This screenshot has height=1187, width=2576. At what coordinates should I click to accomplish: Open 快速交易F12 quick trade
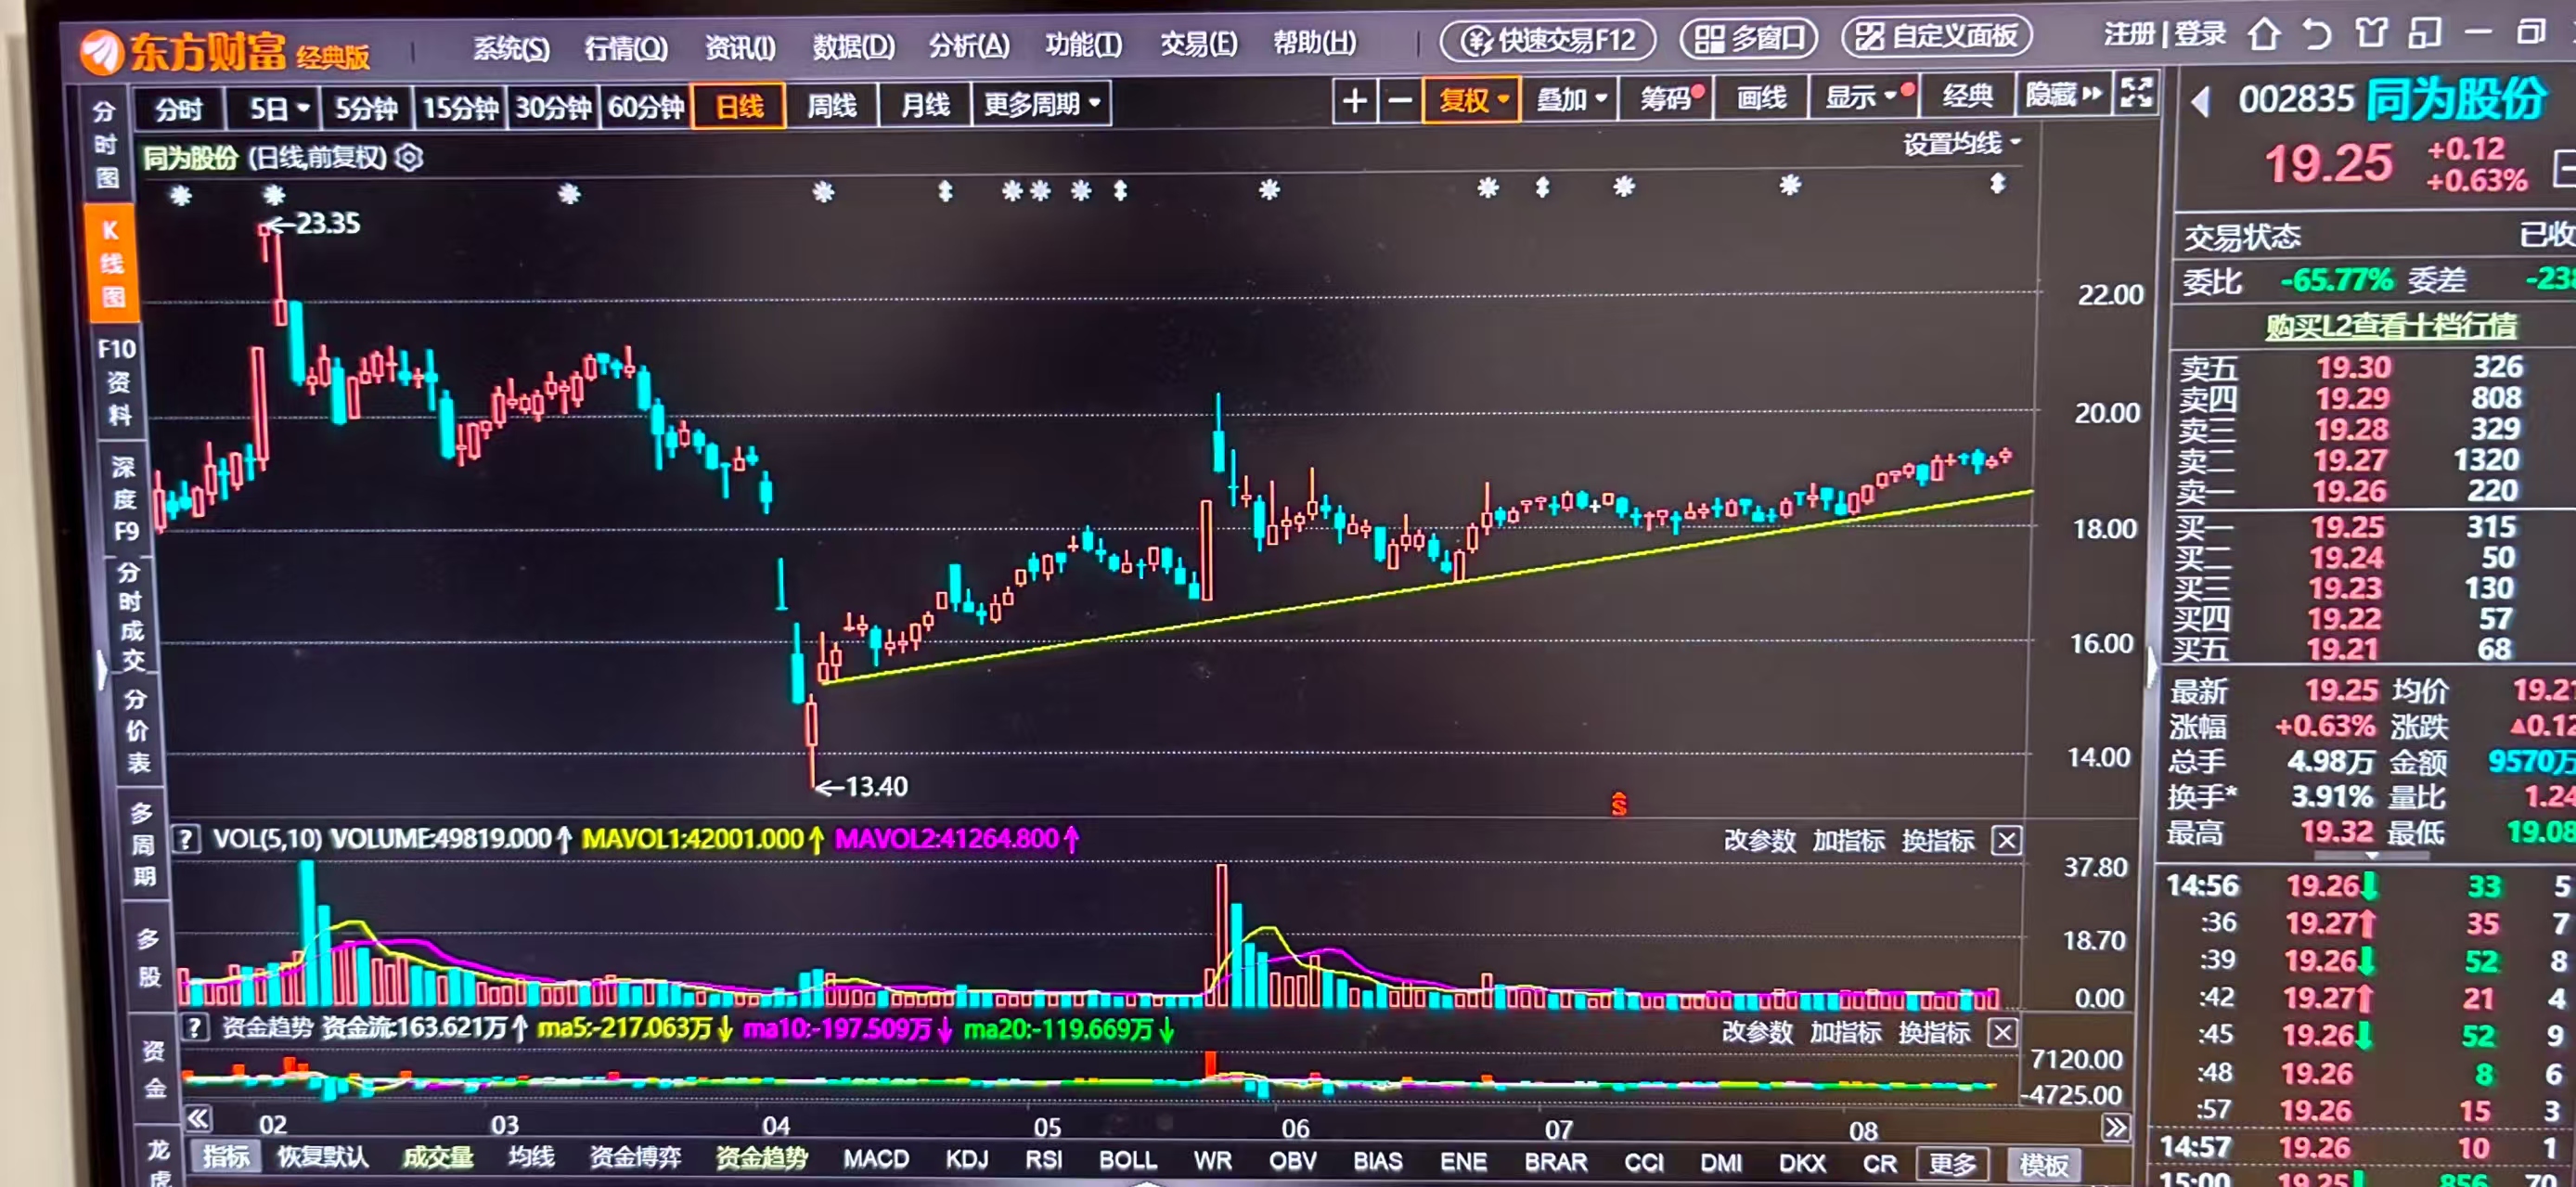[x=1548, y=40]
